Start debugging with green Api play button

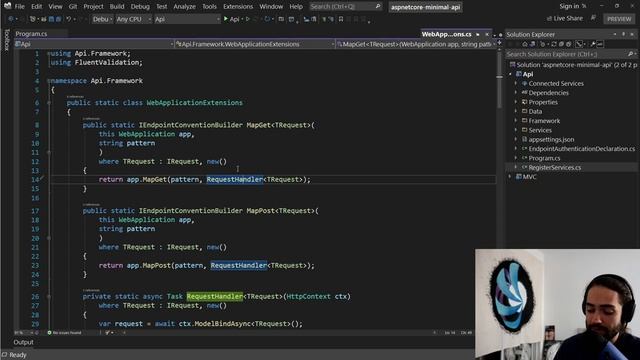[231, 19]
